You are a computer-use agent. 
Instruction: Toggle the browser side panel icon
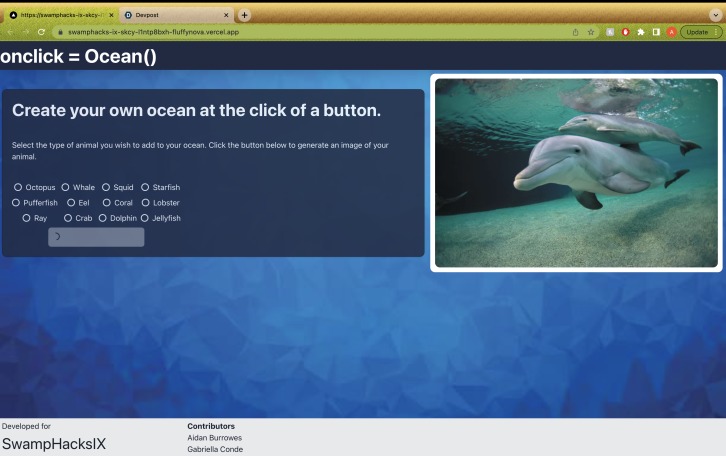pos(656,32)
